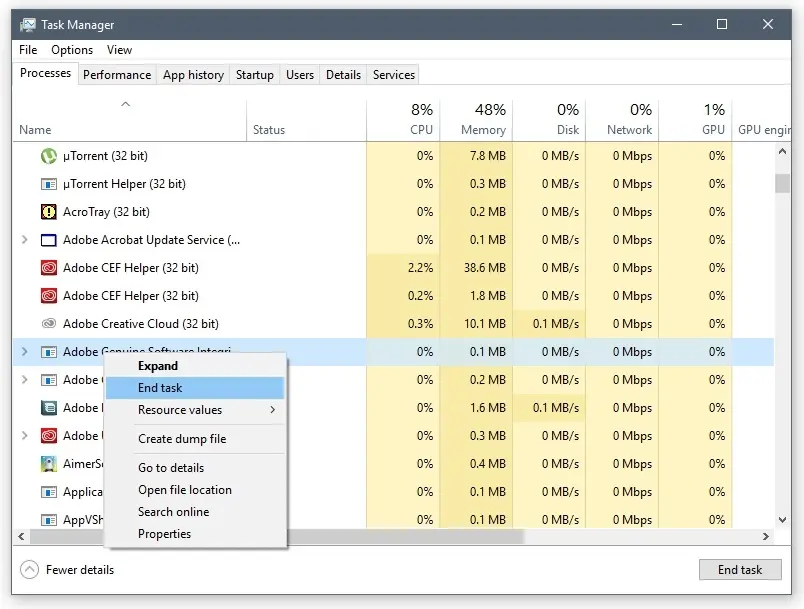
Task: Select the Adobe Creative Cloud (32 bit) row text
Action: [x=140, y=324]
